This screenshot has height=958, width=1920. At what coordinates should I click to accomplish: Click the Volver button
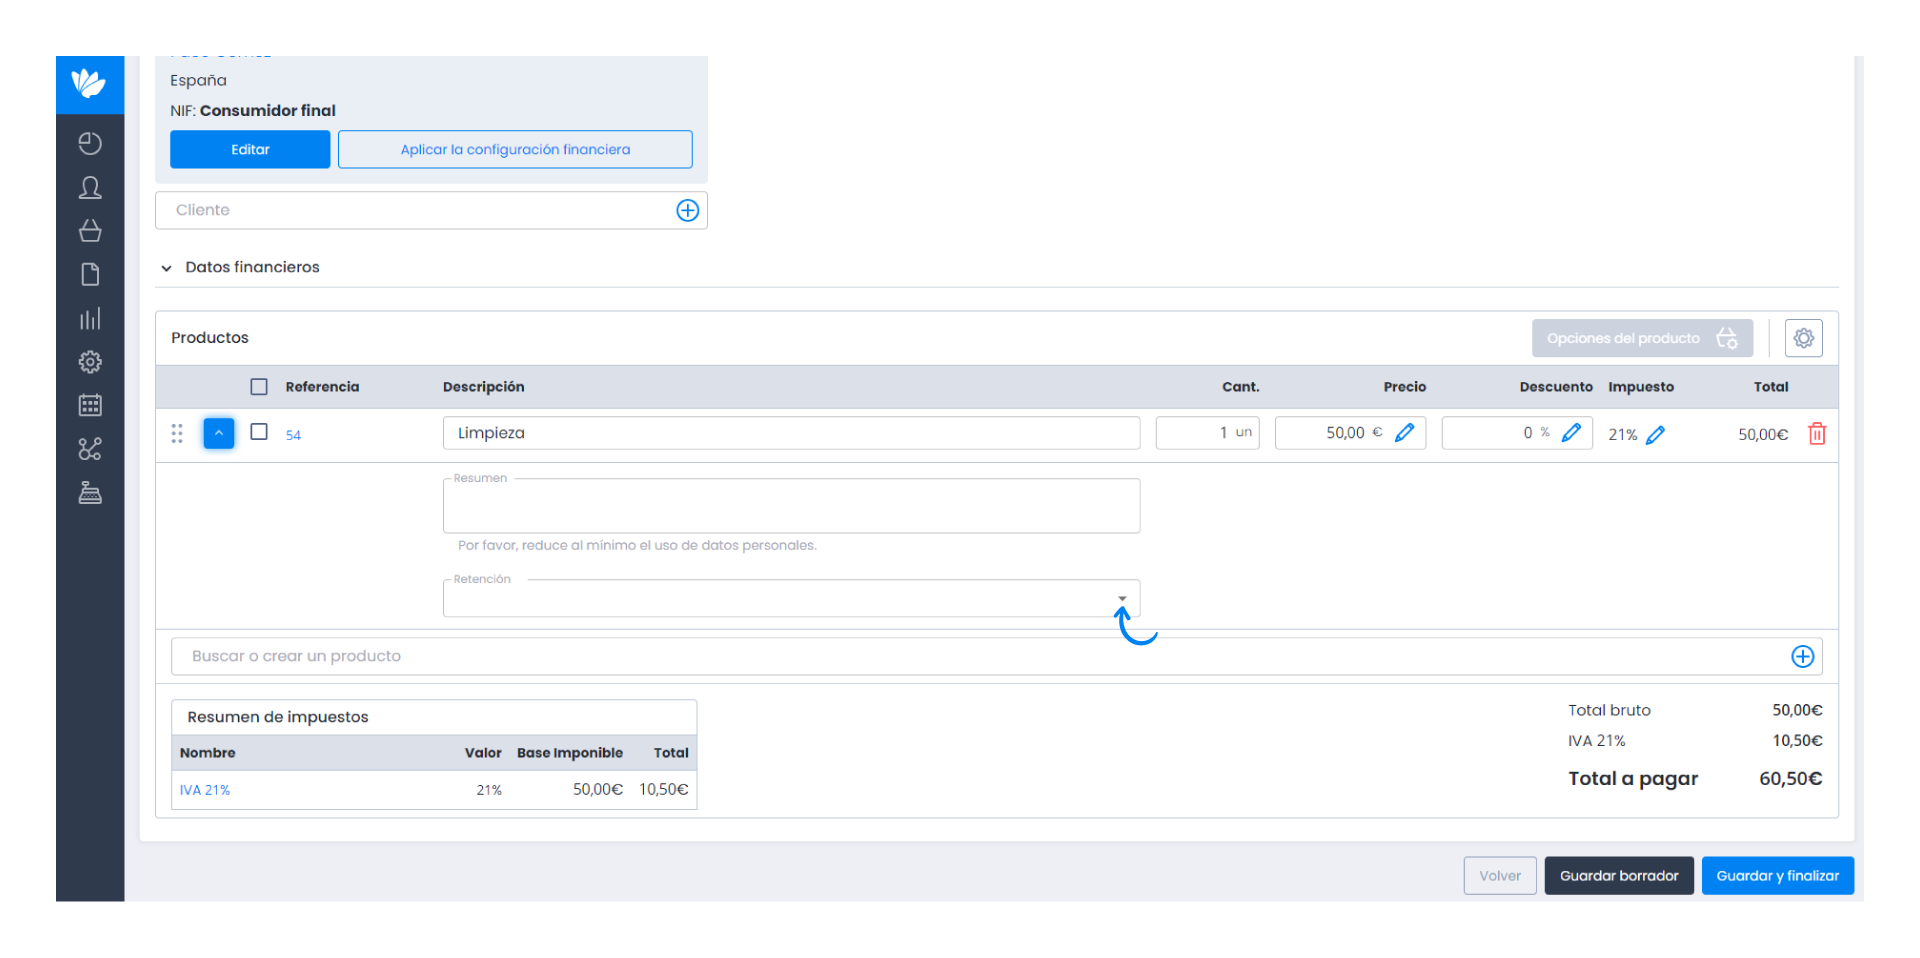[x=1500, y=876]
